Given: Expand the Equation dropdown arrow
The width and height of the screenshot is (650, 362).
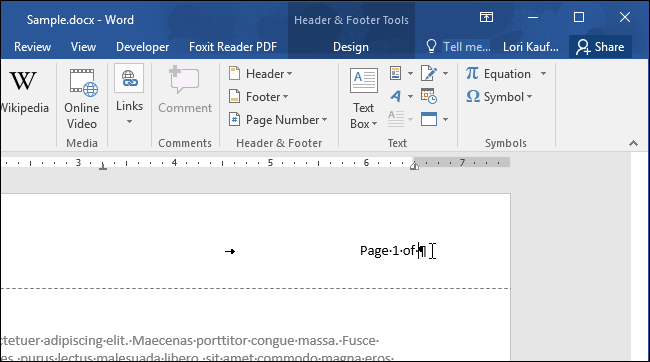Looking at the screenshot, I should pyautogui.click(x=543, y=74).
